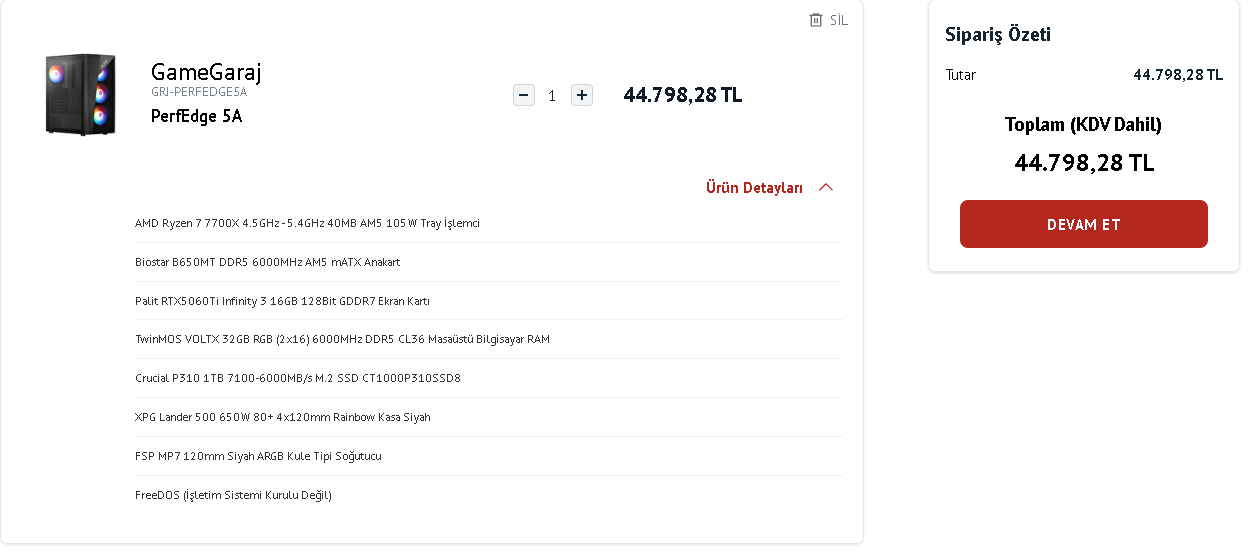The width and height of the screenshot is (1259, 559).
Task: Click the Biostar B650MT motherboard row
Action: tap(489, 262)
